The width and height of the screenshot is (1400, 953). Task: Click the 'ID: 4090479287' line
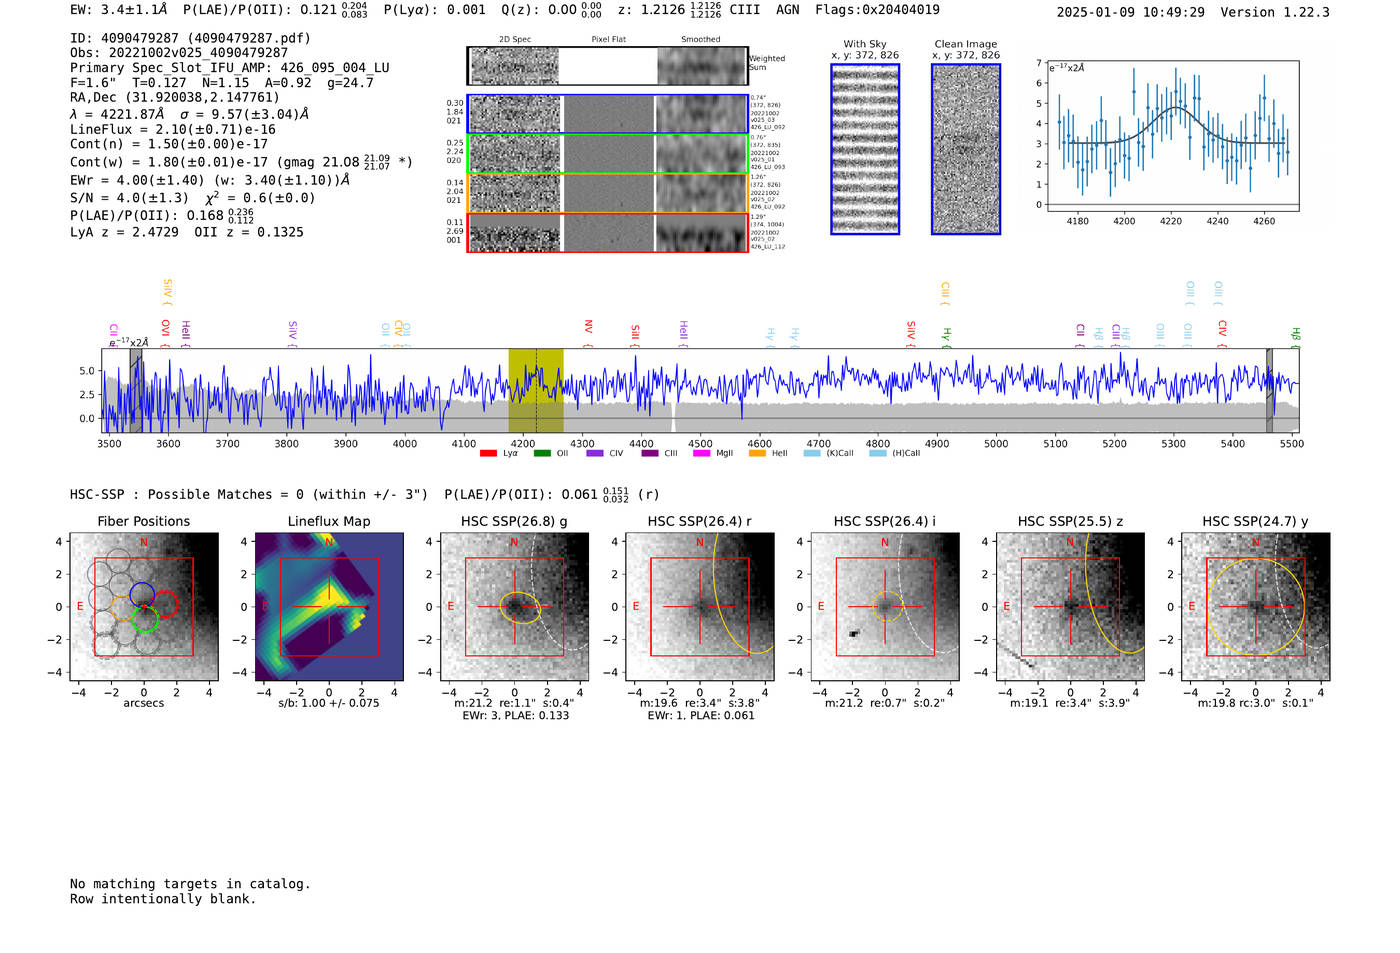(x=190, y=38)
